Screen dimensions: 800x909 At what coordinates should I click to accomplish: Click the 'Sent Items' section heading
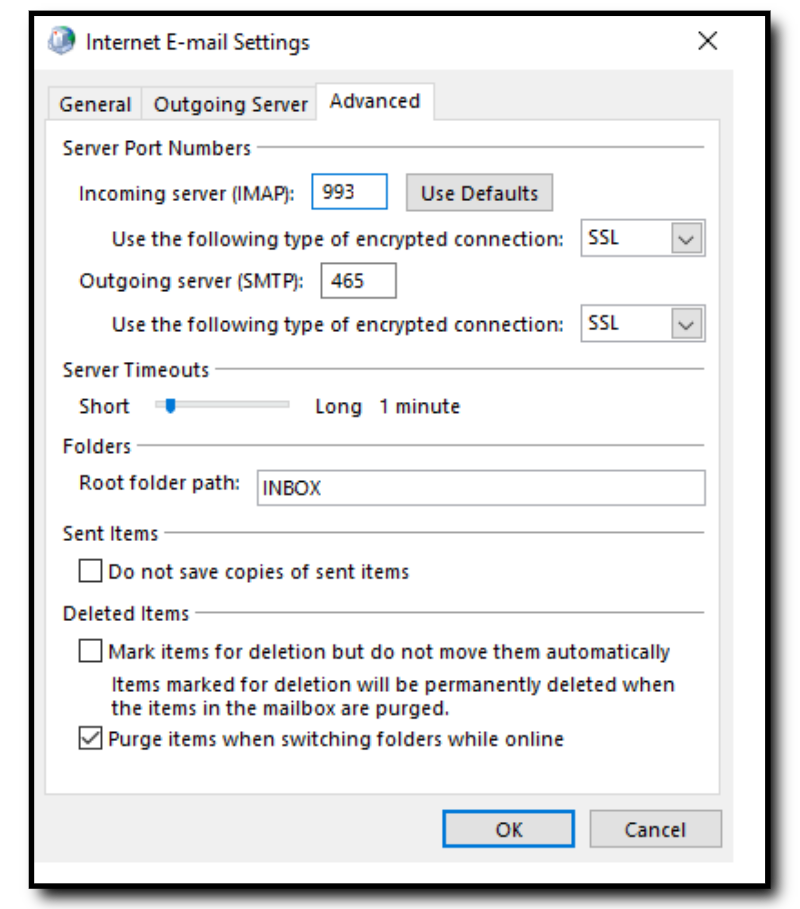[x=110, y=533]
